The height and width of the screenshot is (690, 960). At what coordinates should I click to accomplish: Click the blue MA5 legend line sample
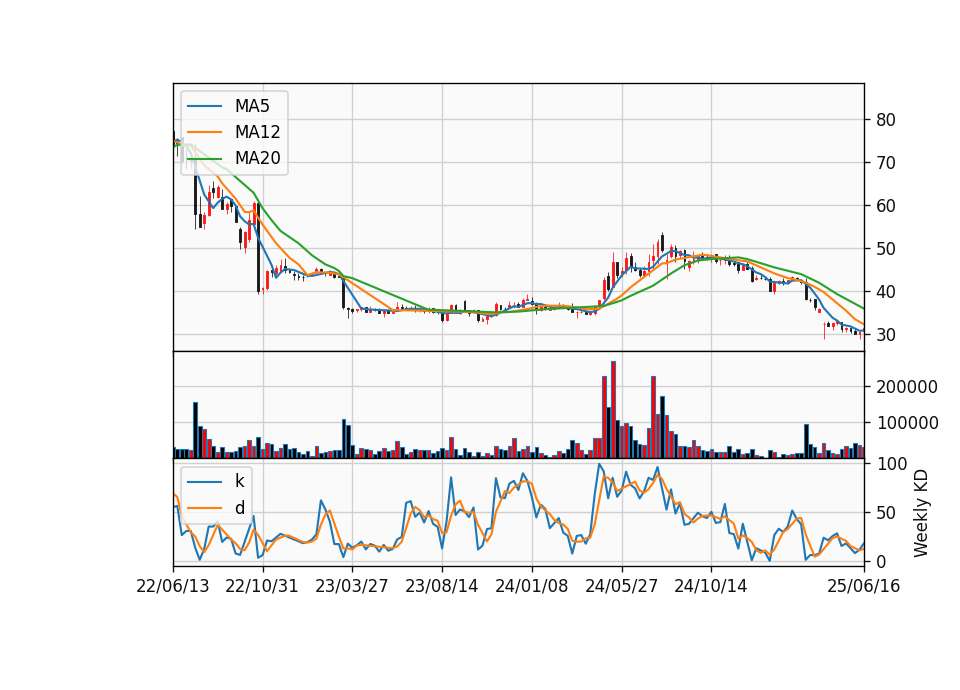[204, 106]
